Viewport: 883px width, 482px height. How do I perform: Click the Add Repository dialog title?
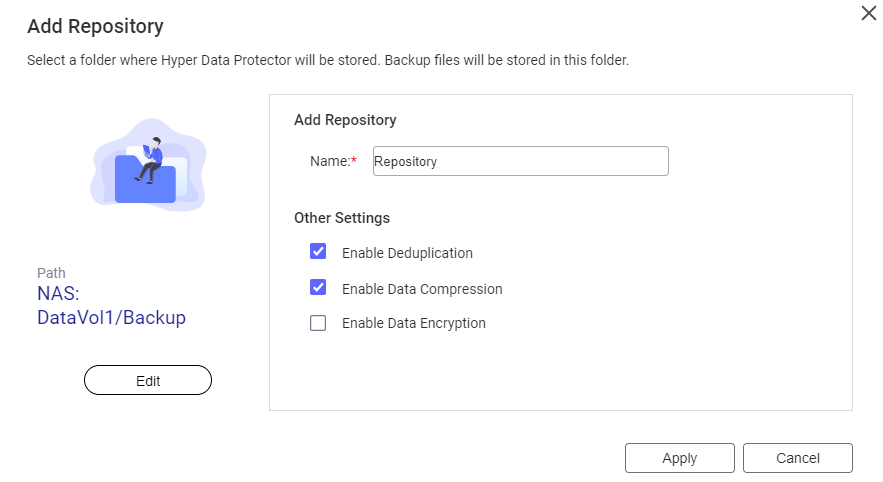96,26
